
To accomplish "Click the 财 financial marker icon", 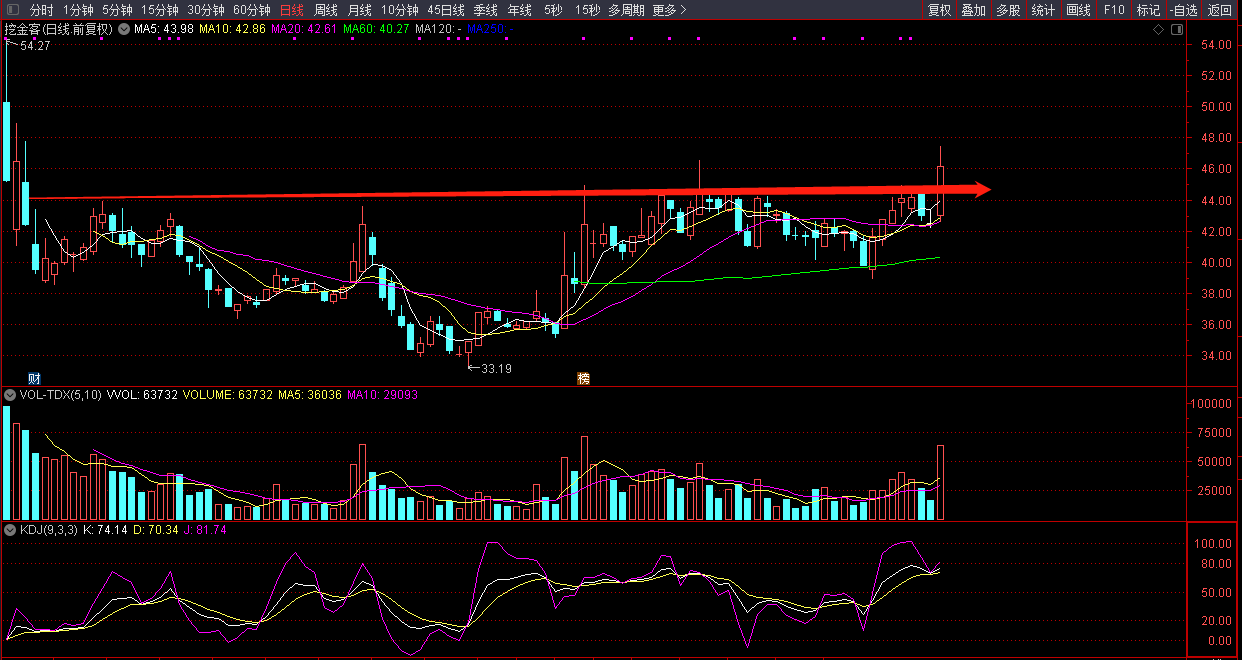I will pyautogui.click(x=34, y=378).
